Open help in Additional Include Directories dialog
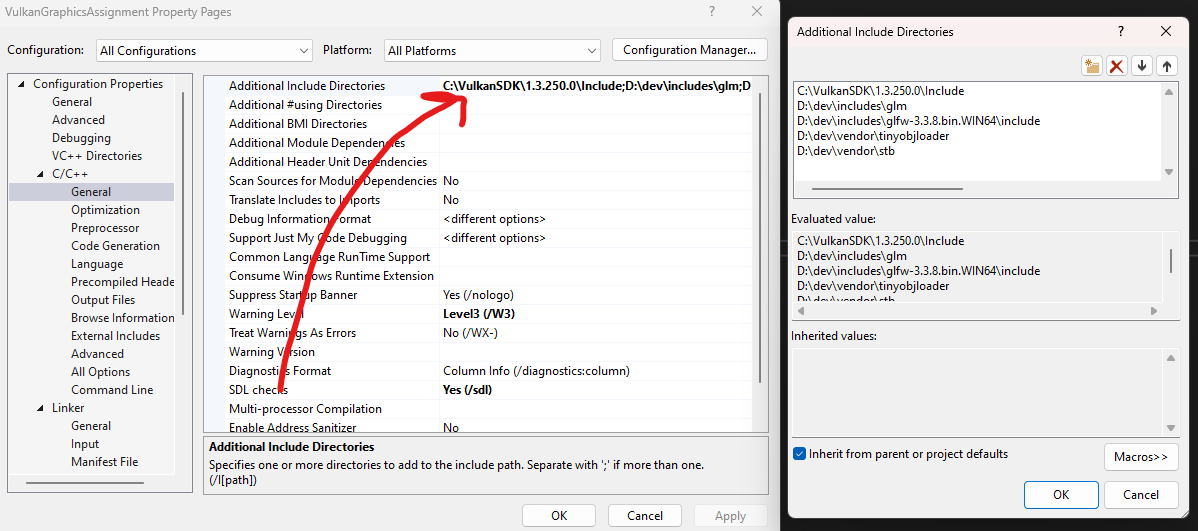The width and height of the screenshot is (1198, 531). pos(1121,31)
